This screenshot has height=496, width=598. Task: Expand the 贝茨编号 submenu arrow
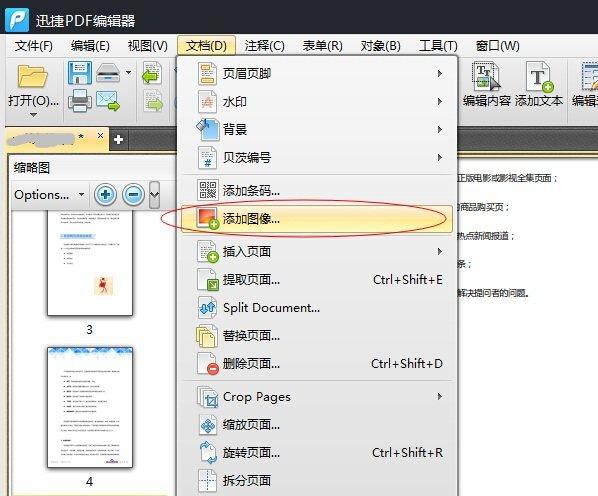440,157
